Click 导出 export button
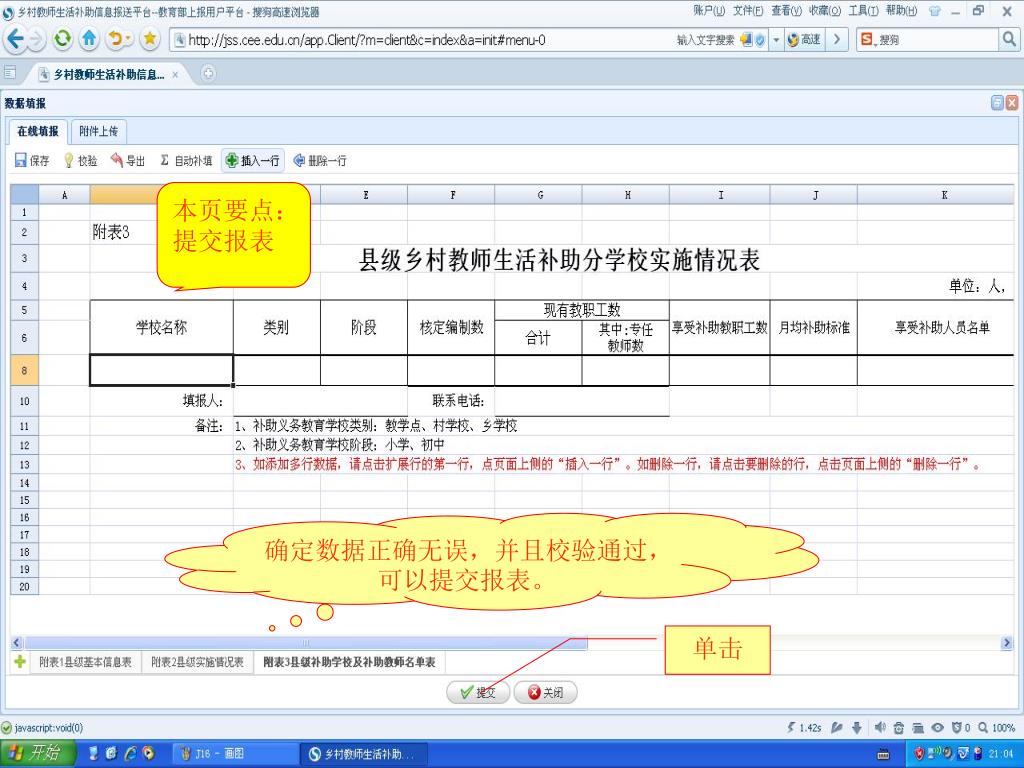Screen dimensions: 1024x768 127,160
